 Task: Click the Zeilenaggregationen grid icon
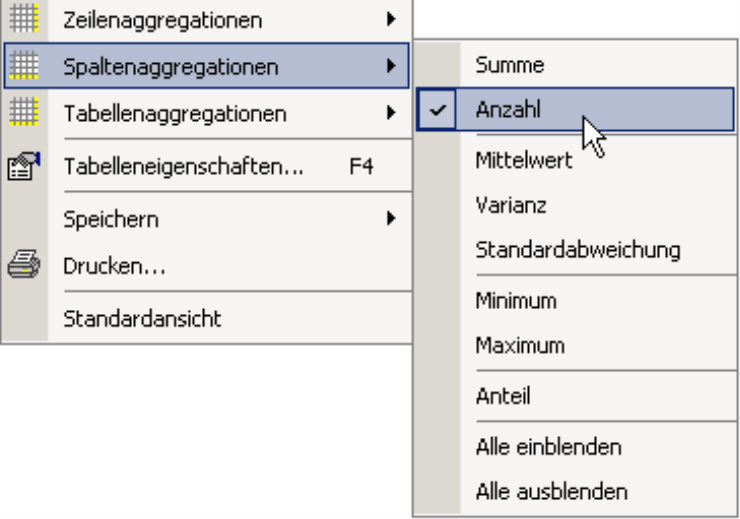24,19
